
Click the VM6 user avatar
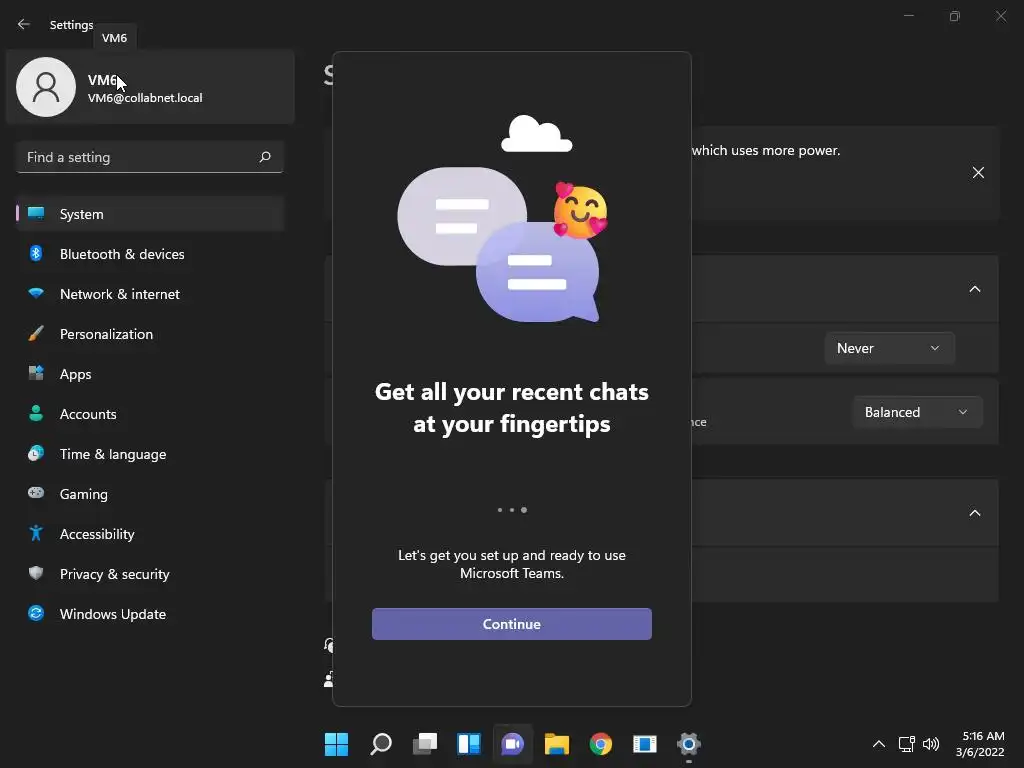click(46, 87)
